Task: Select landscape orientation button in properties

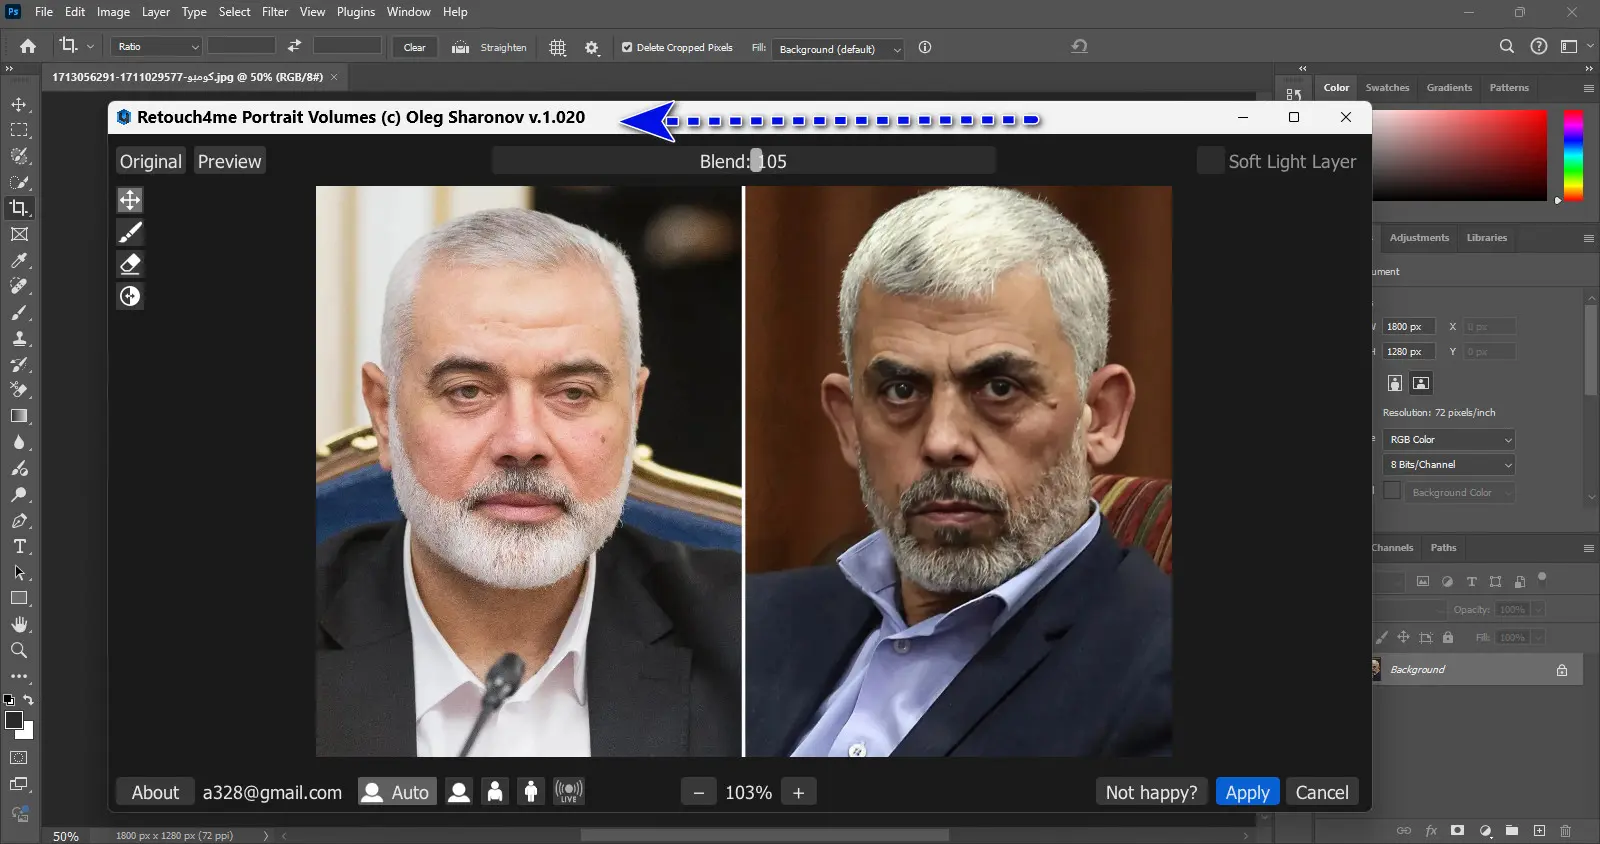Action: 1421,383
